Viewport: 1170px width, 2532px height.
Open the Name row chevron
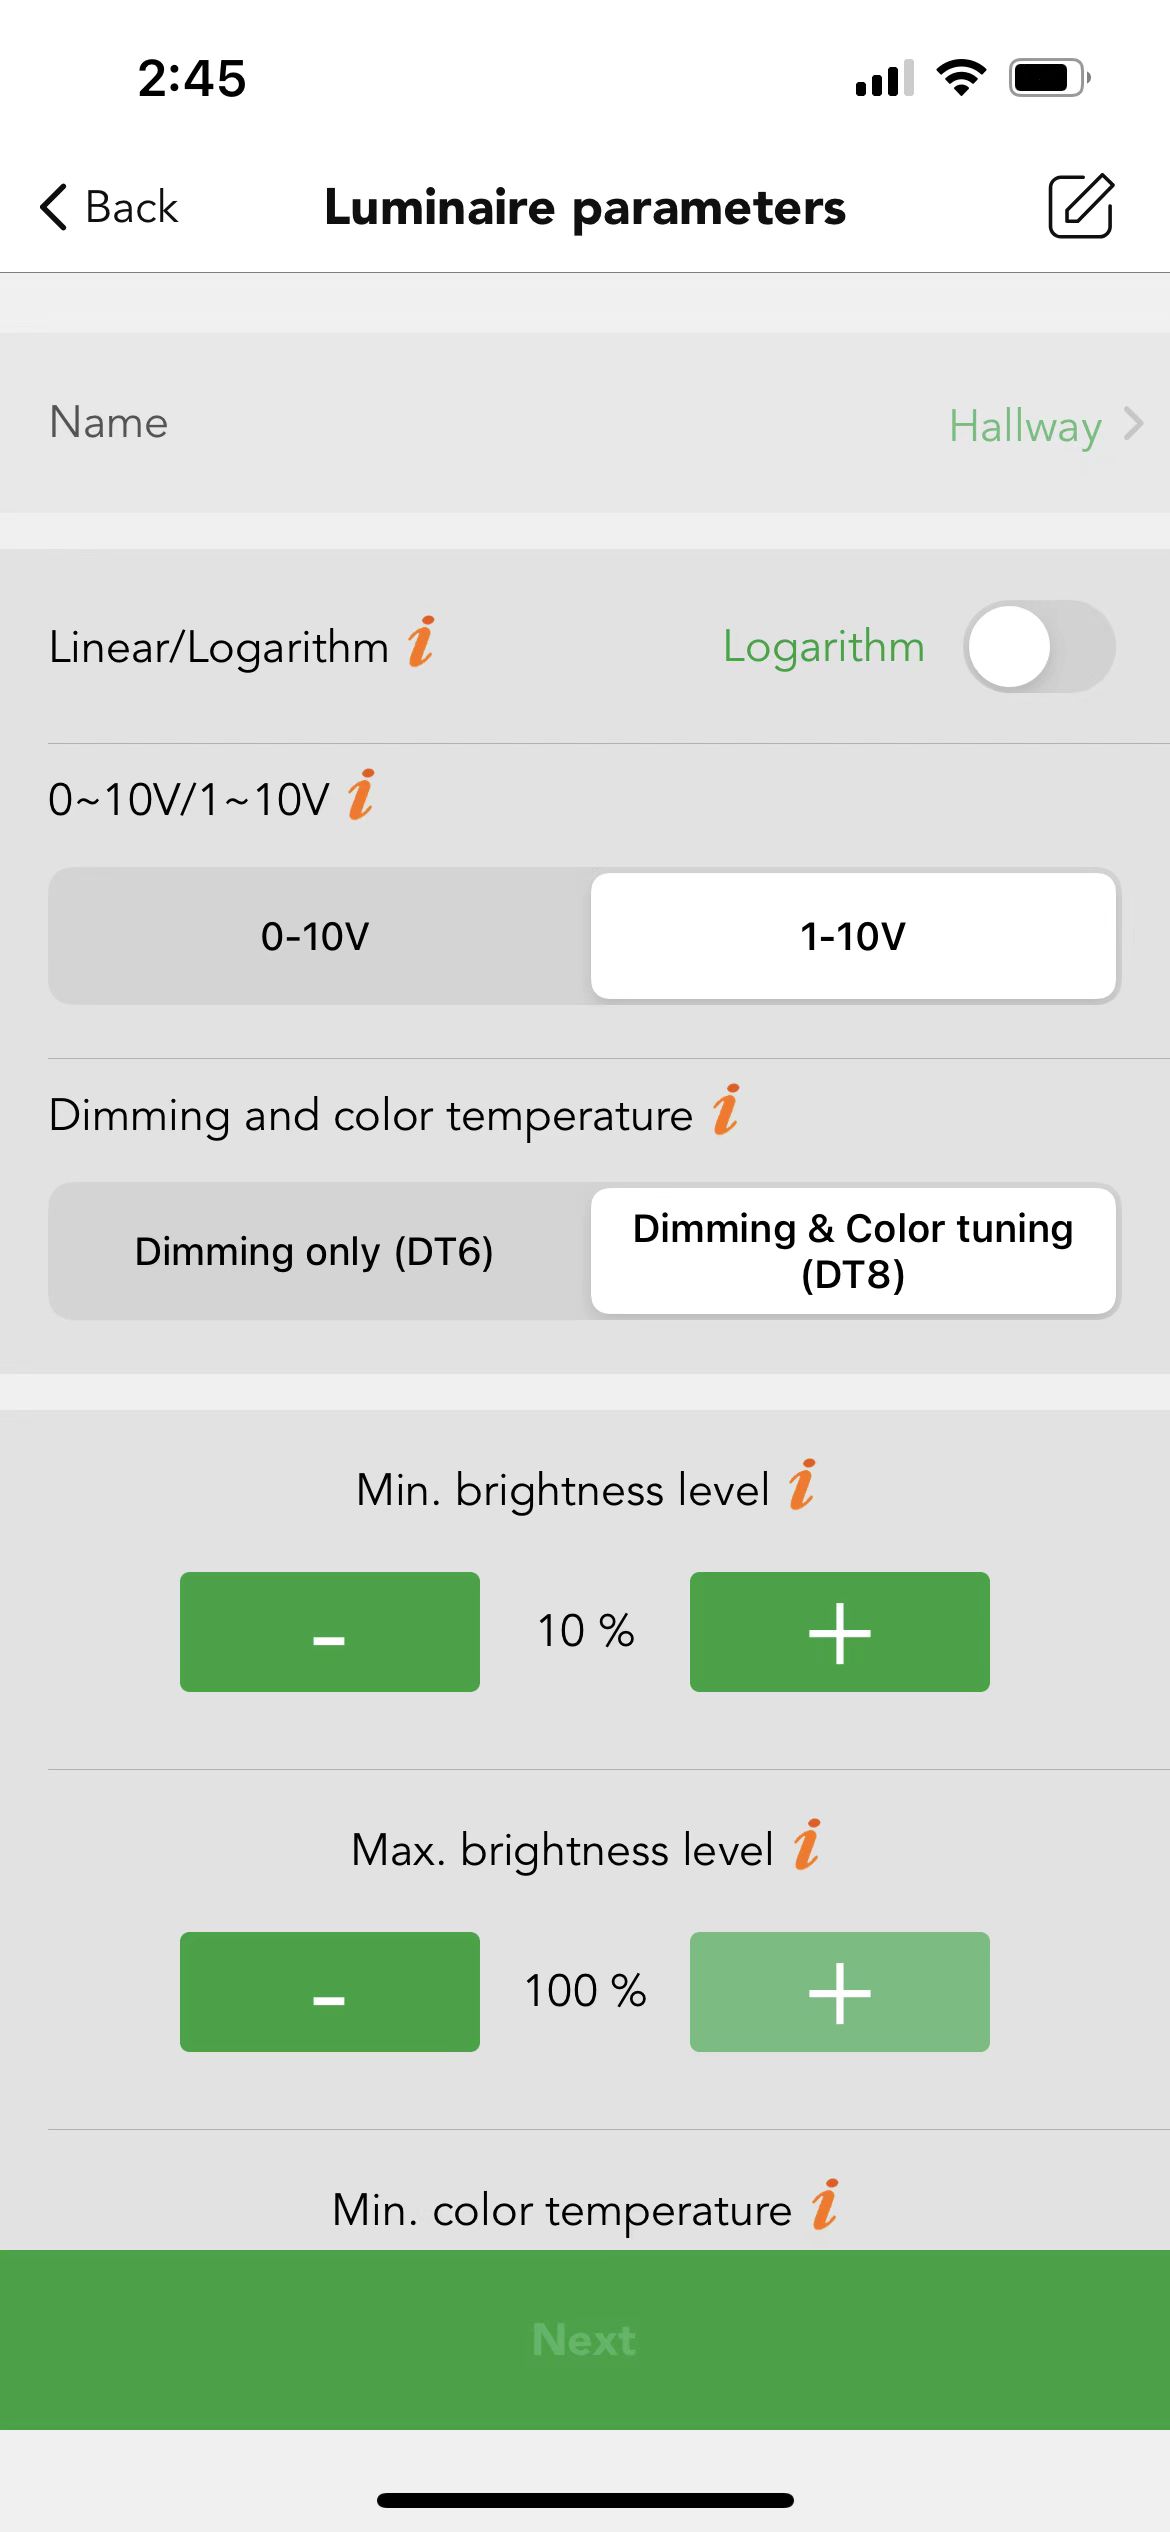1133,424
